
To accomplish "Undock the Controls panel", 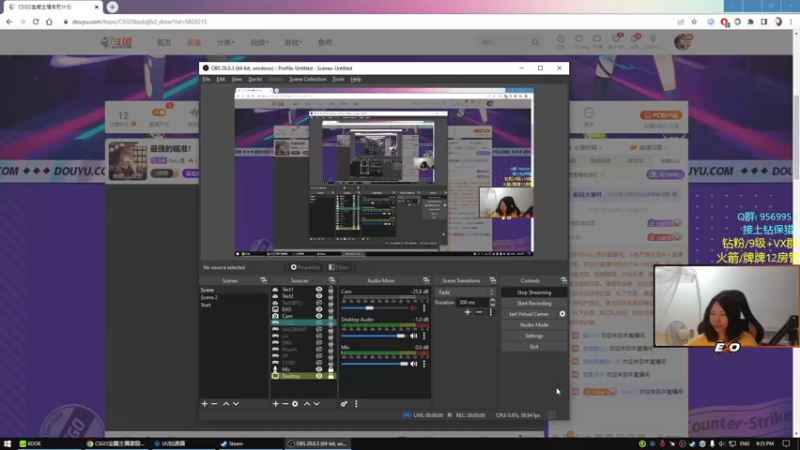I will (564, 280).
